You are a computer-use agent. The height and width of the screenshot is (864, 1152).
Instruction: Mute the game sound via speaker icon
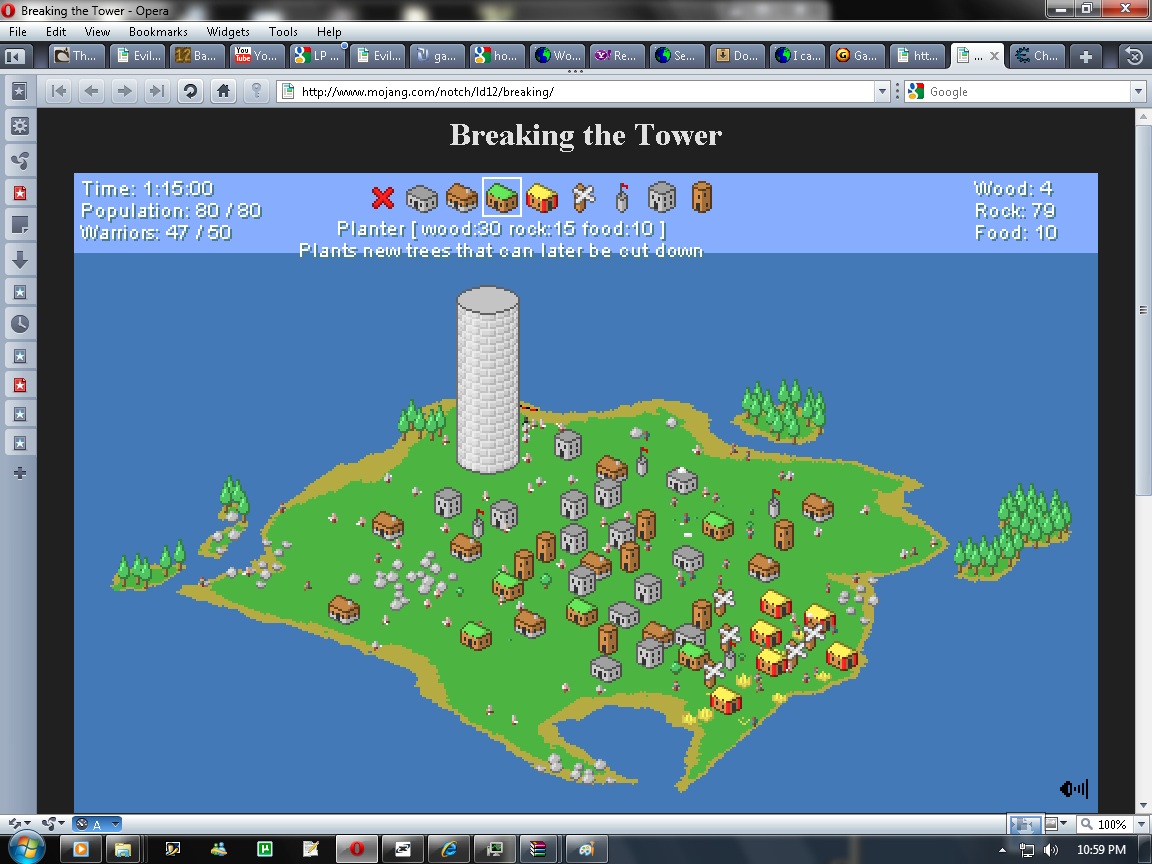pyautogui.click(x=1073, y=789)
